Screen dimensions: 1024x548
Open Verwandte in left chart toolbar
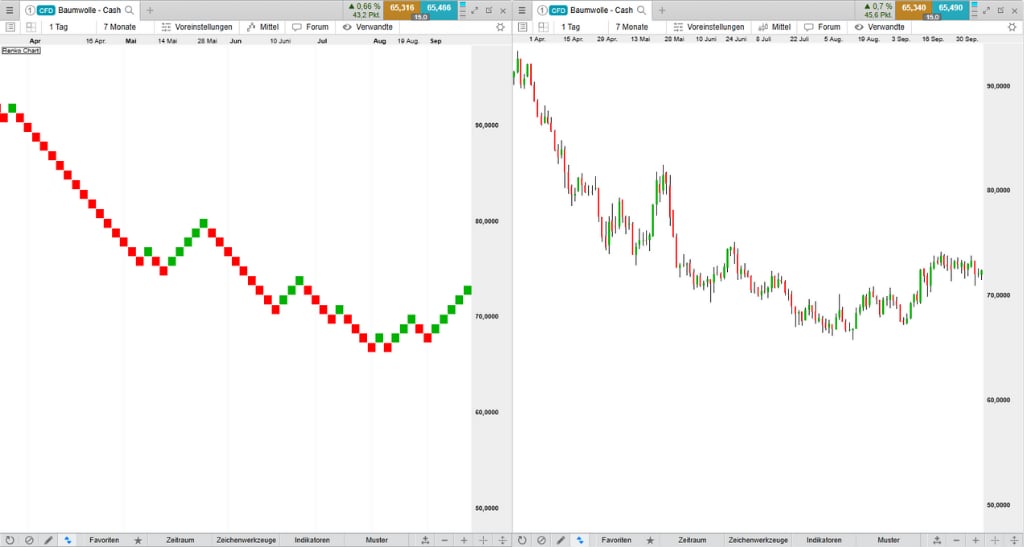click(368, 27)
